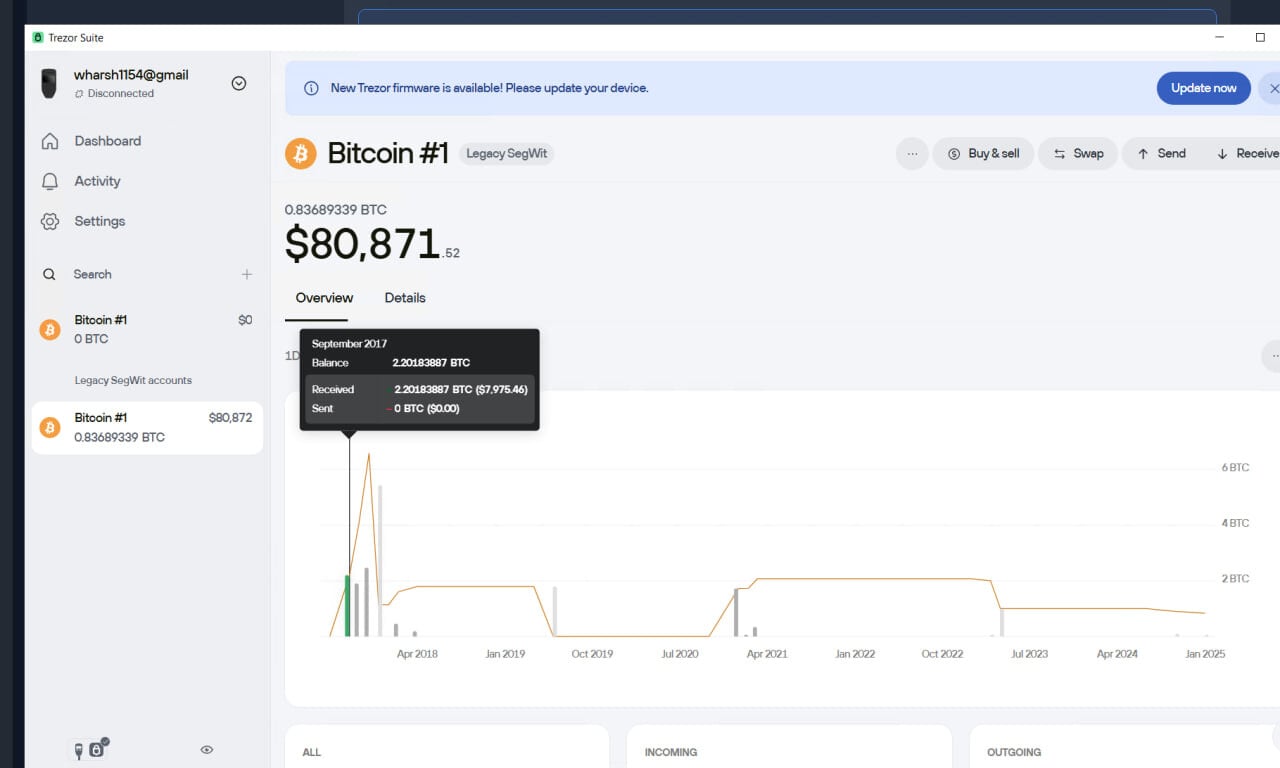The image size is (1280, 768).
Task: Expand the wharsh1154@gmail device switcher chevron
Action: 239,83
